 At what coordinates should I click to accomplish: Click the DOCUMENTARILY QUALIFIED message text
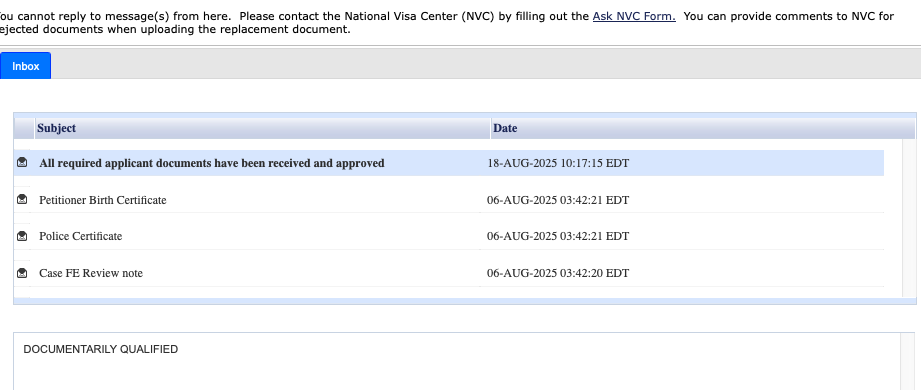pos(100,349)
